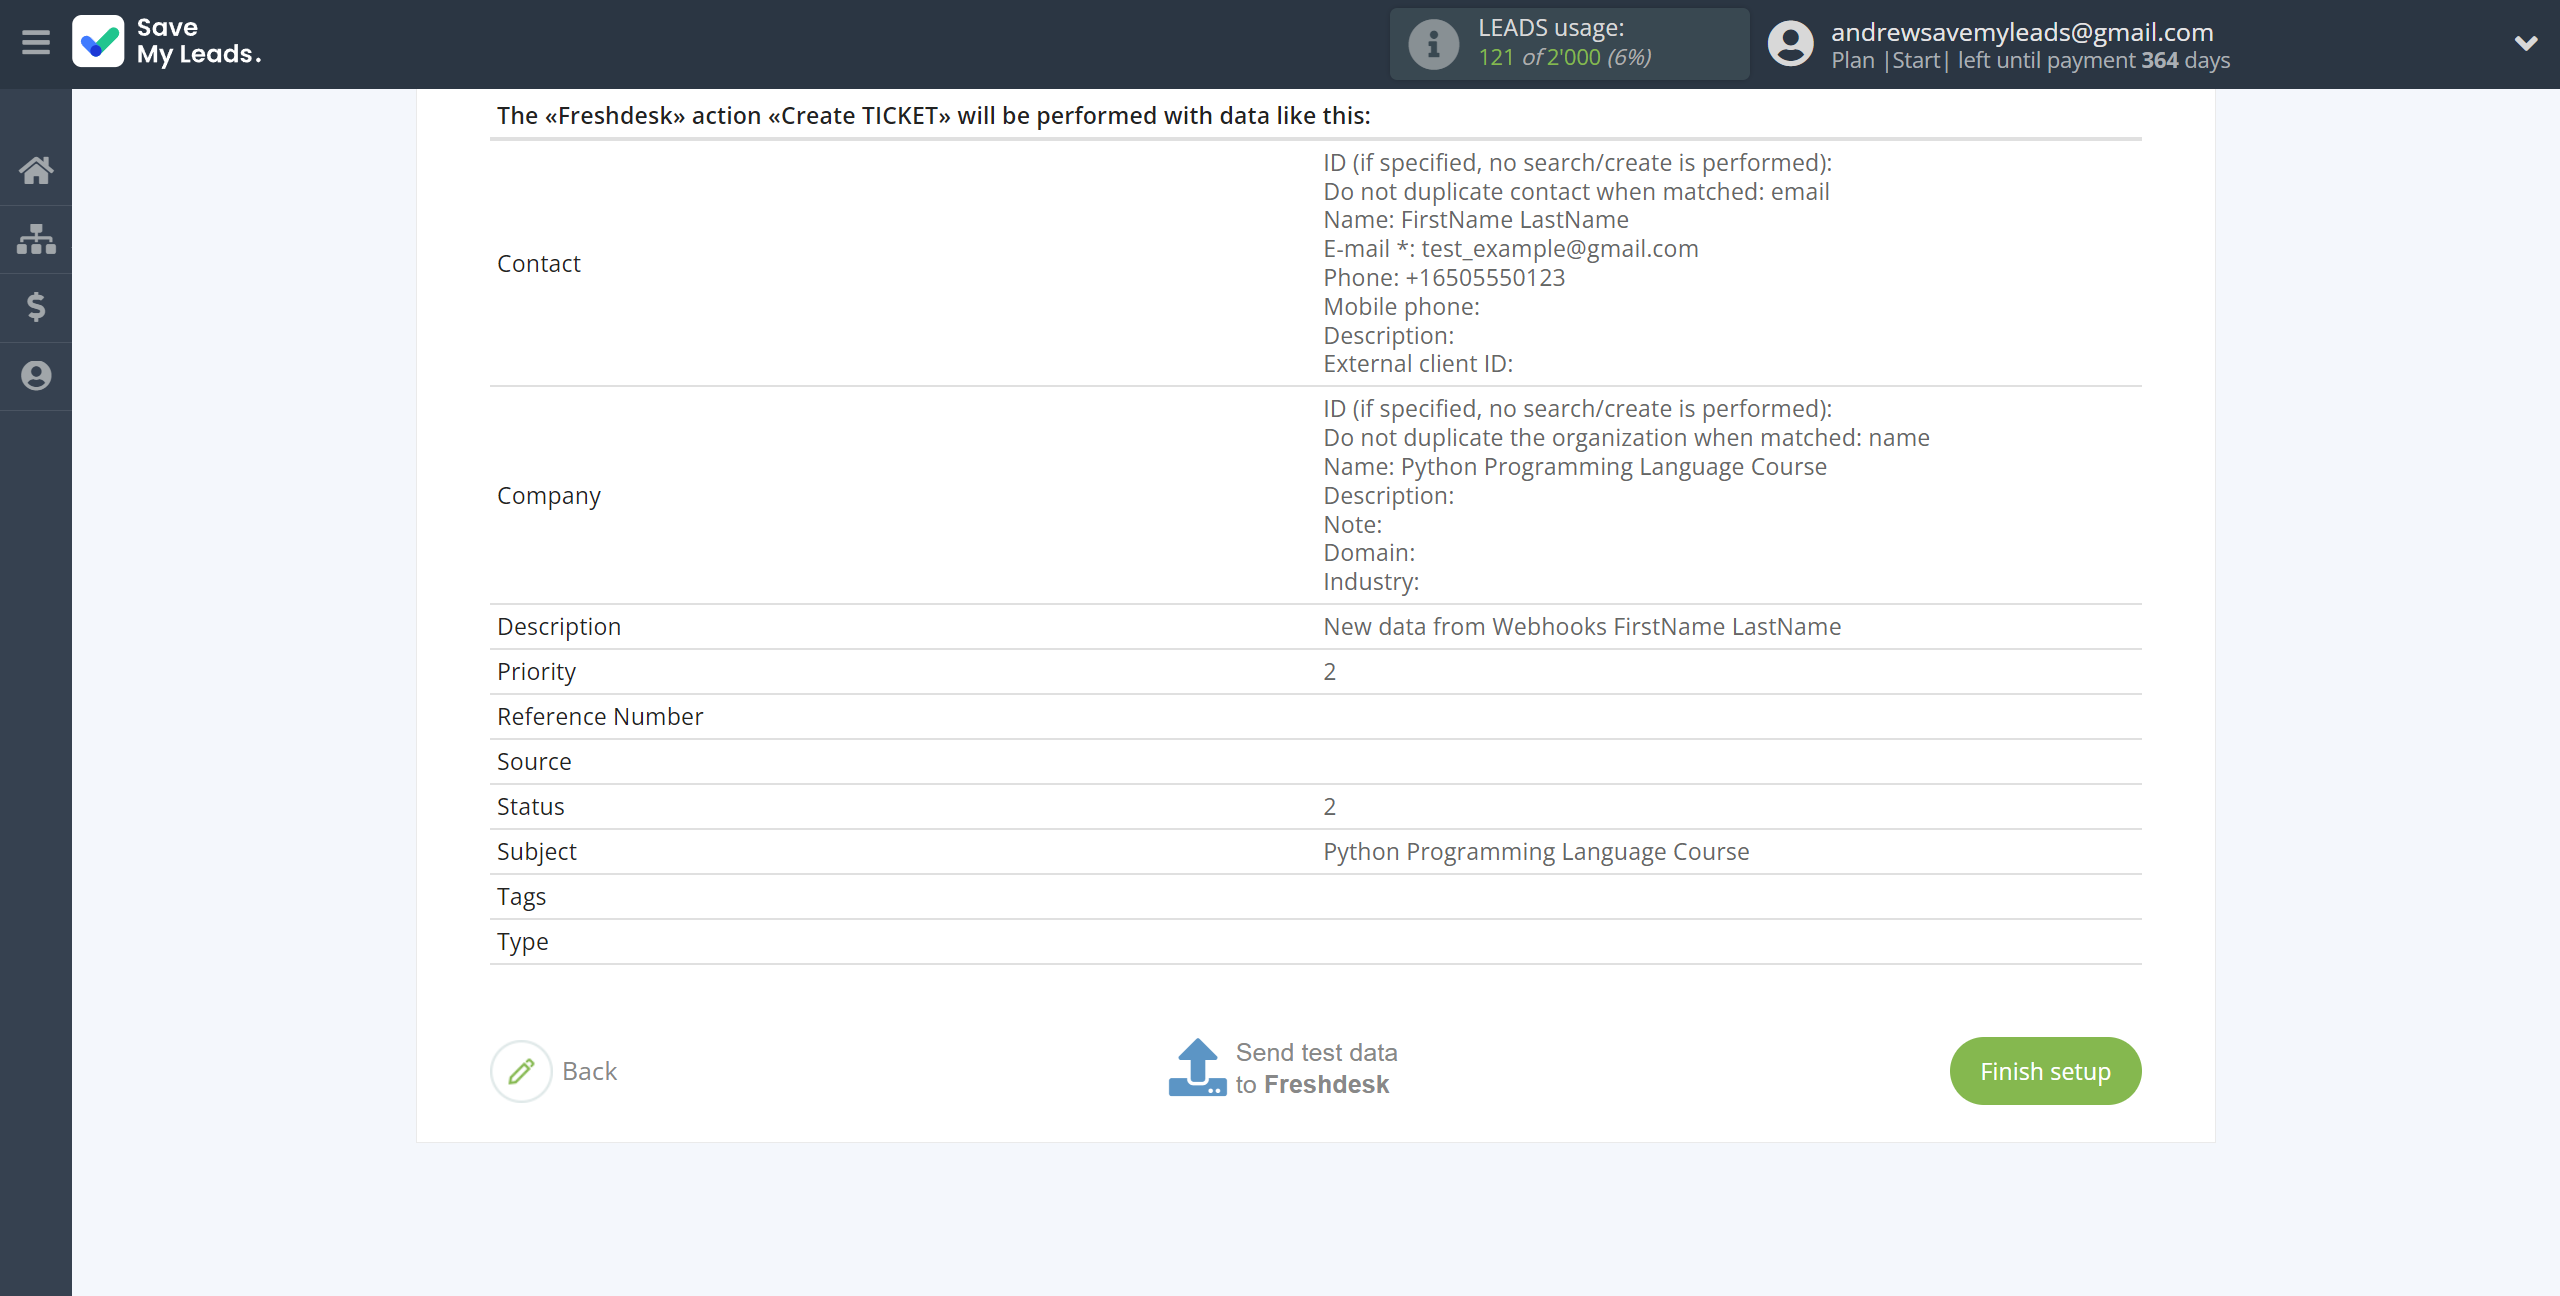Screen dimensions: 2560x1296
Task: Click the upload icon for test data
Action: [1197, 1067]
